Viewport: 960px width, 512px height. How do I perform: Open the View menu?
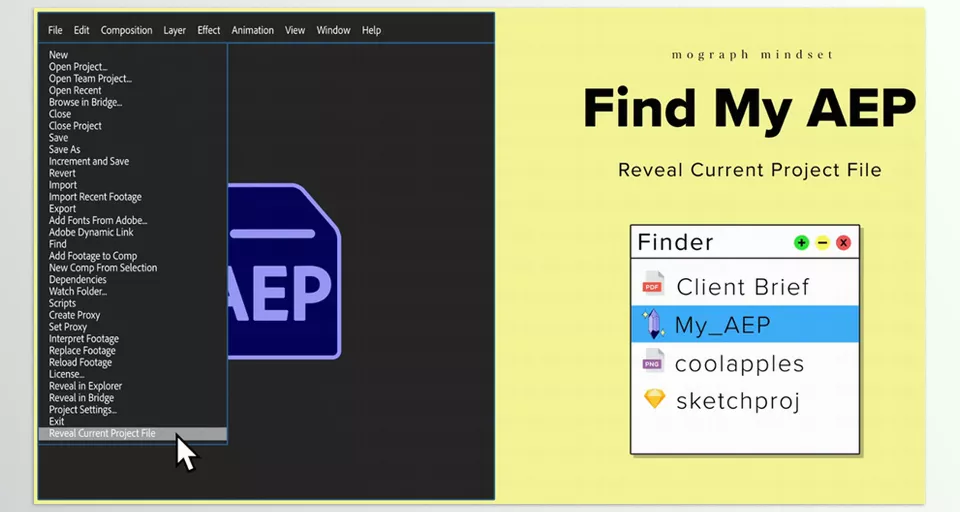[295, 30]
